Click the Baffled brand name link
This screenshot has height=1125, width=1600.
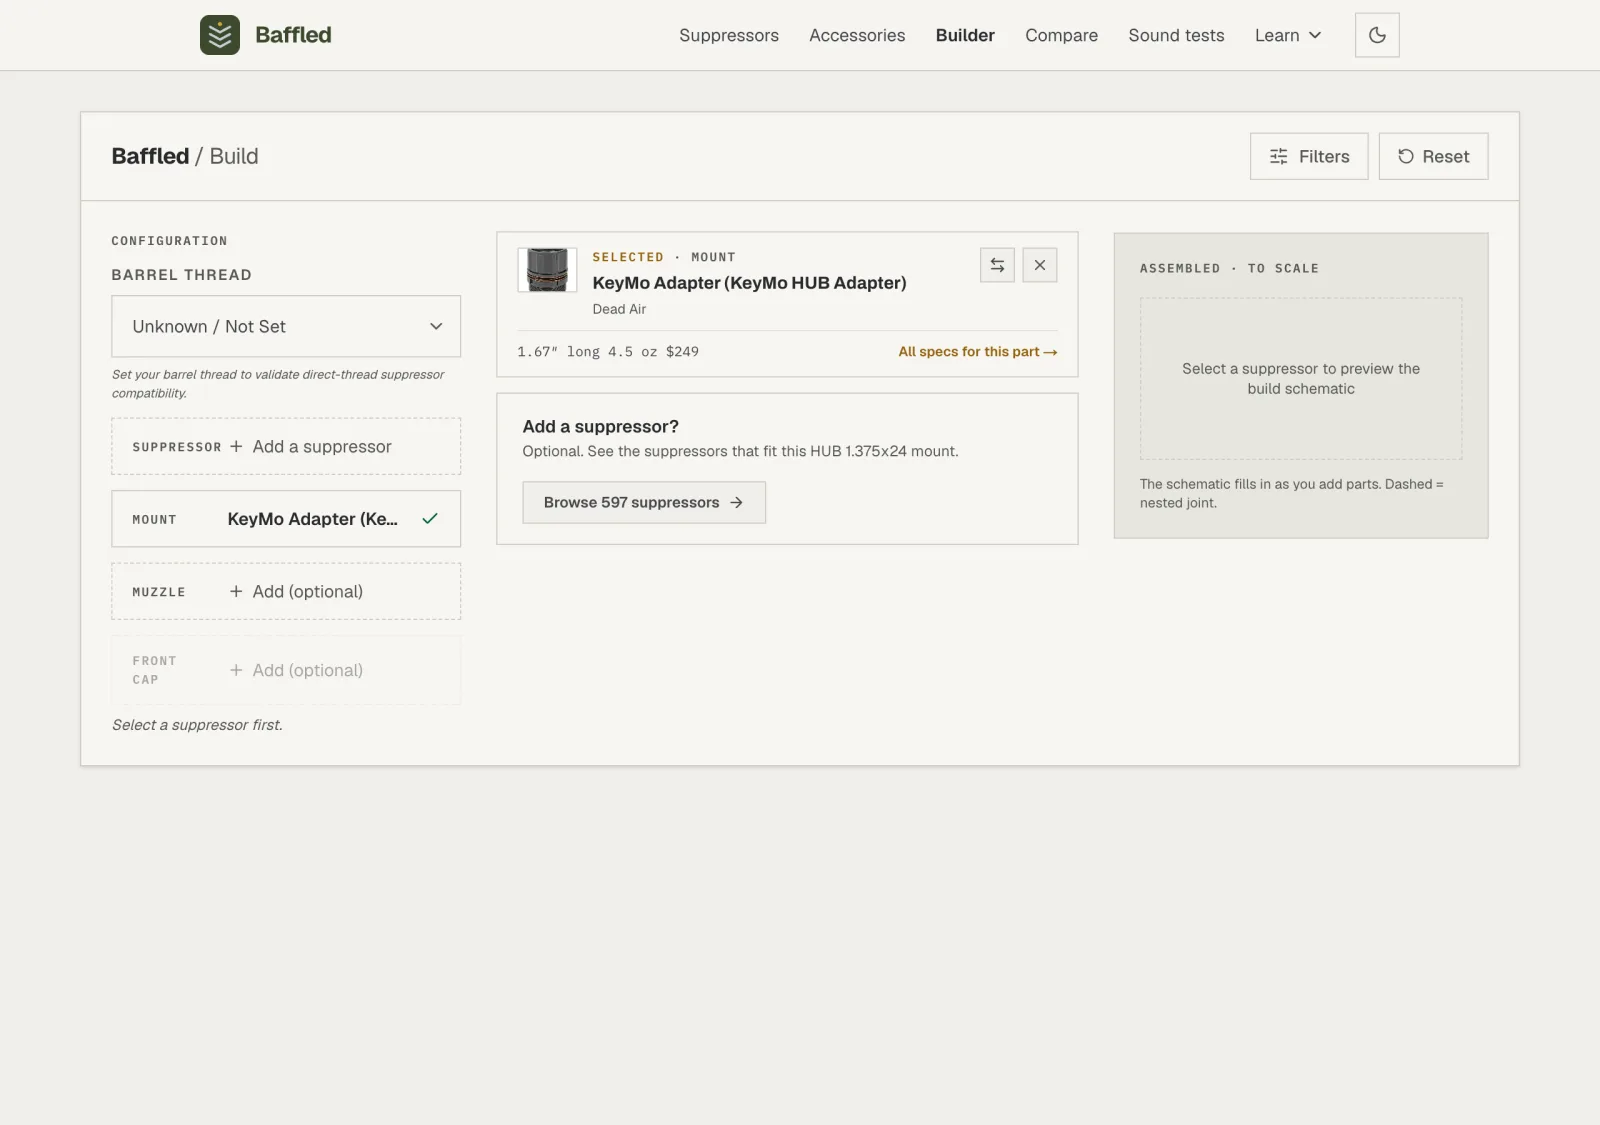click(293, 35)
